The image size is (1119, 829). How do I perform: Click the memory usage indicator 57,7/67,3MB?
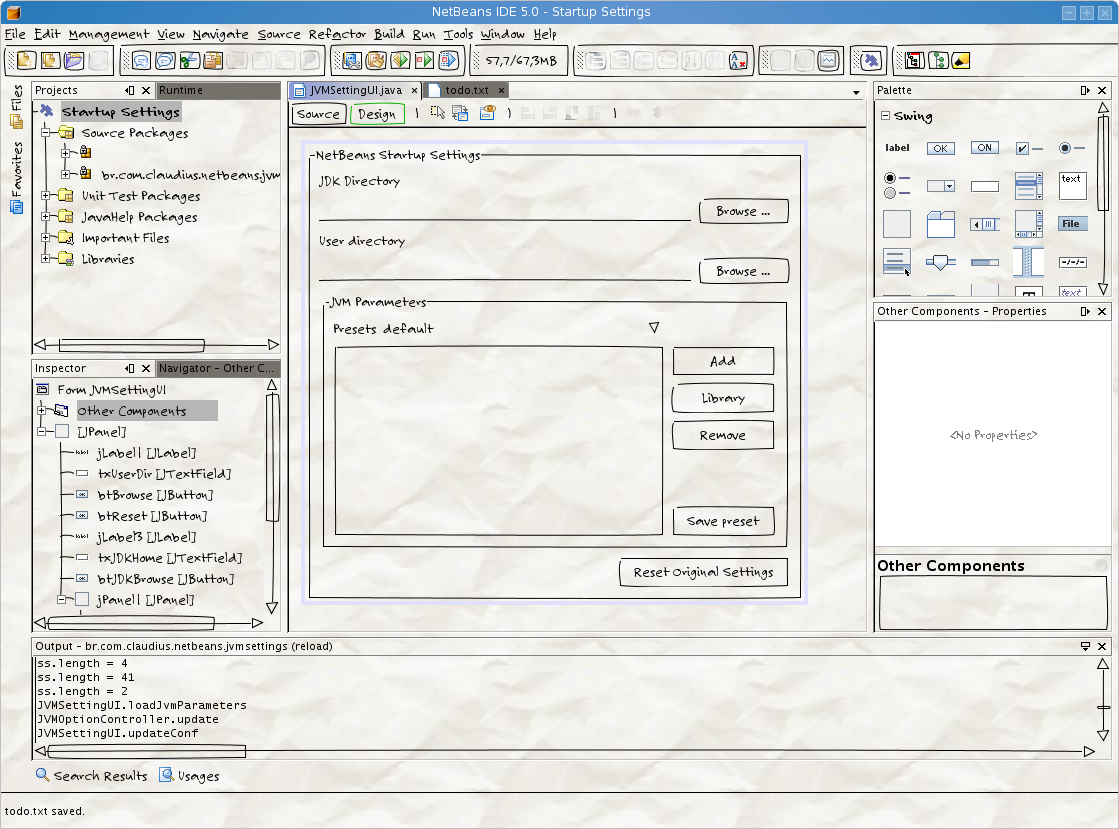[521, 61]
